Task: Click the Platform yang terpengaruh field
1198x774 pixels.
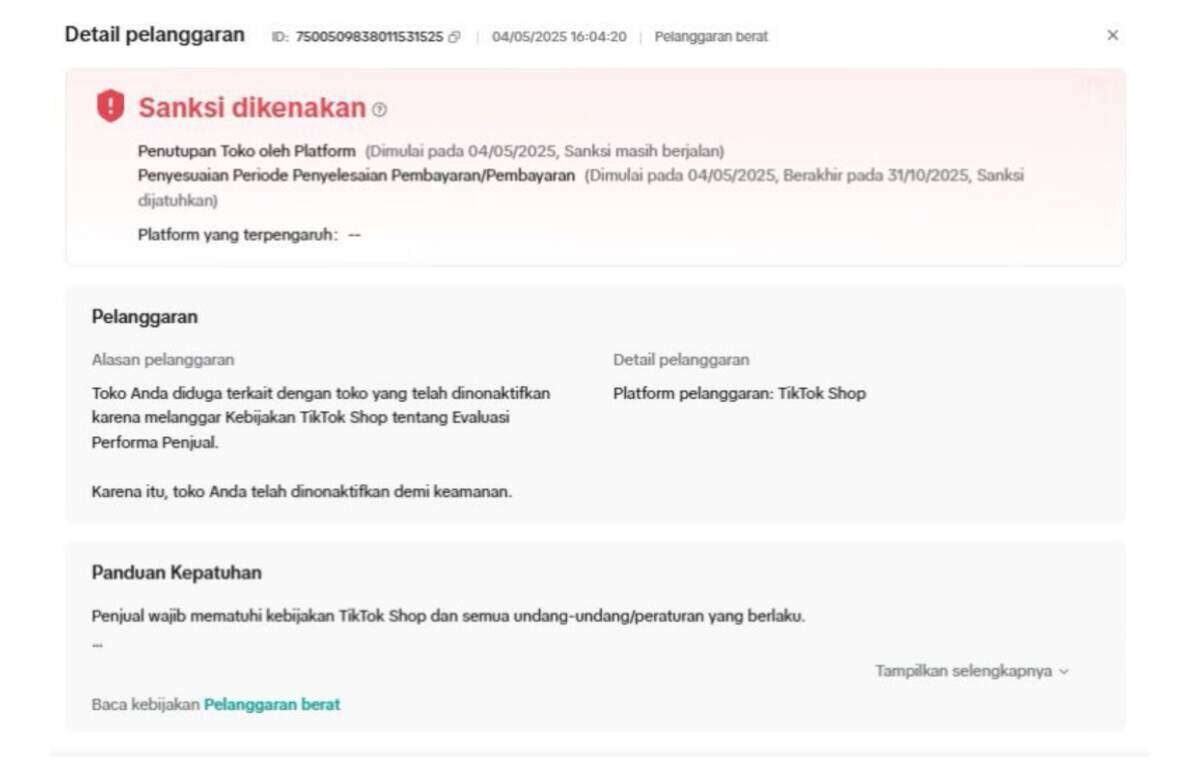Action: click(249, 235)
